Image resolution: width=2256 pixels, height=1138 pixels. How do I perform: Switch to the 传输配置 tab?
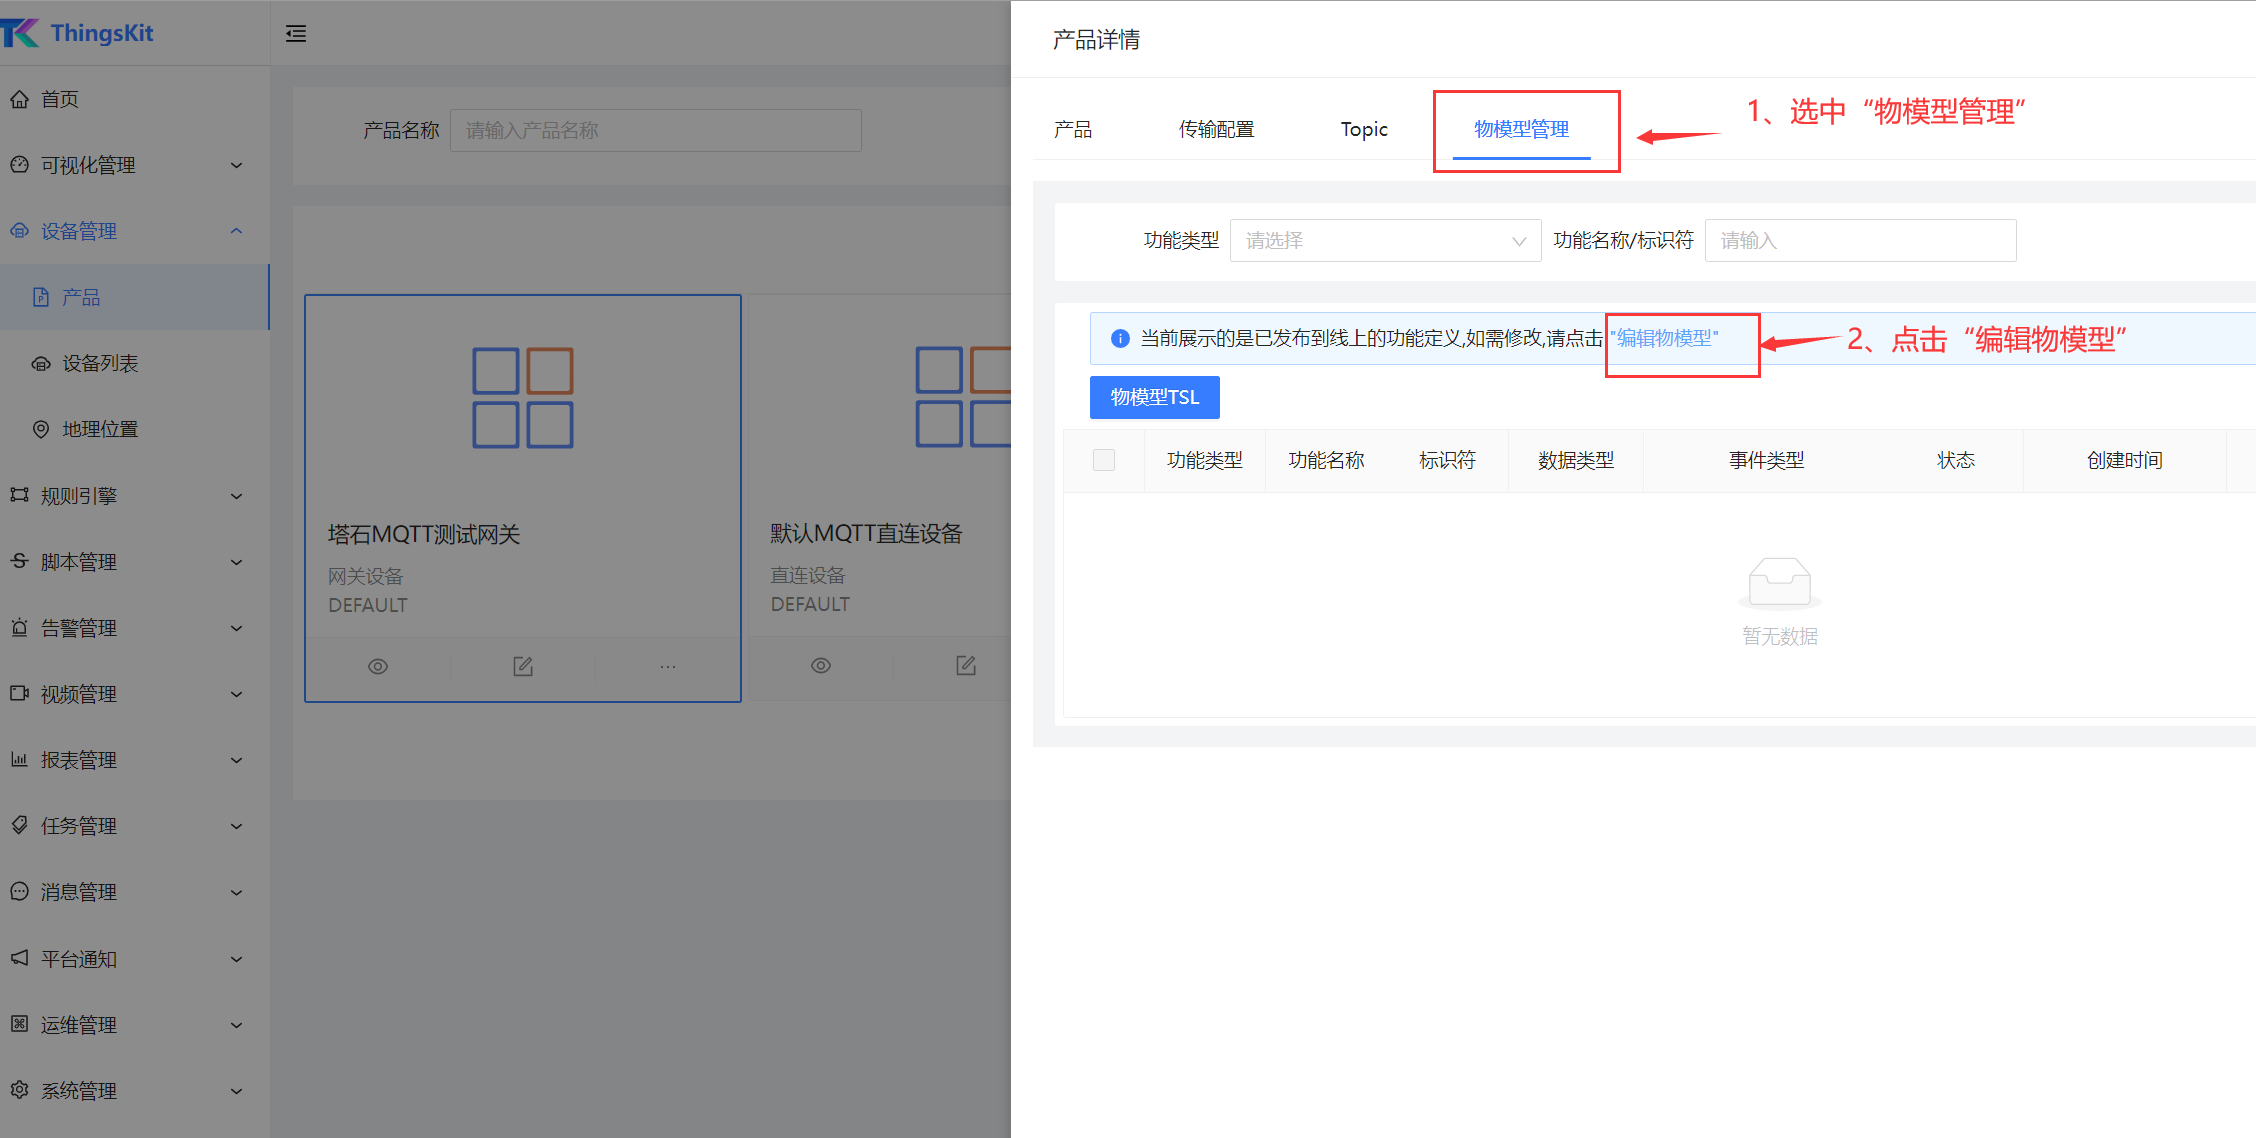[1216, 129]
